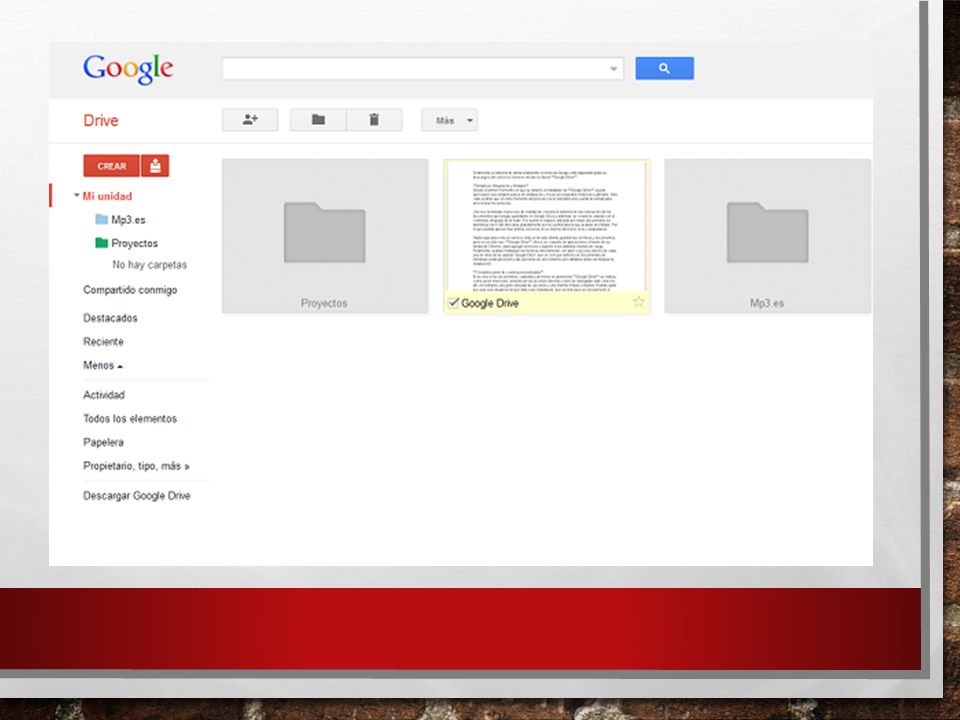Viewport: 960px width, 720px height.
Task: Open the Más dropdown menu
Action: [449, 120]
